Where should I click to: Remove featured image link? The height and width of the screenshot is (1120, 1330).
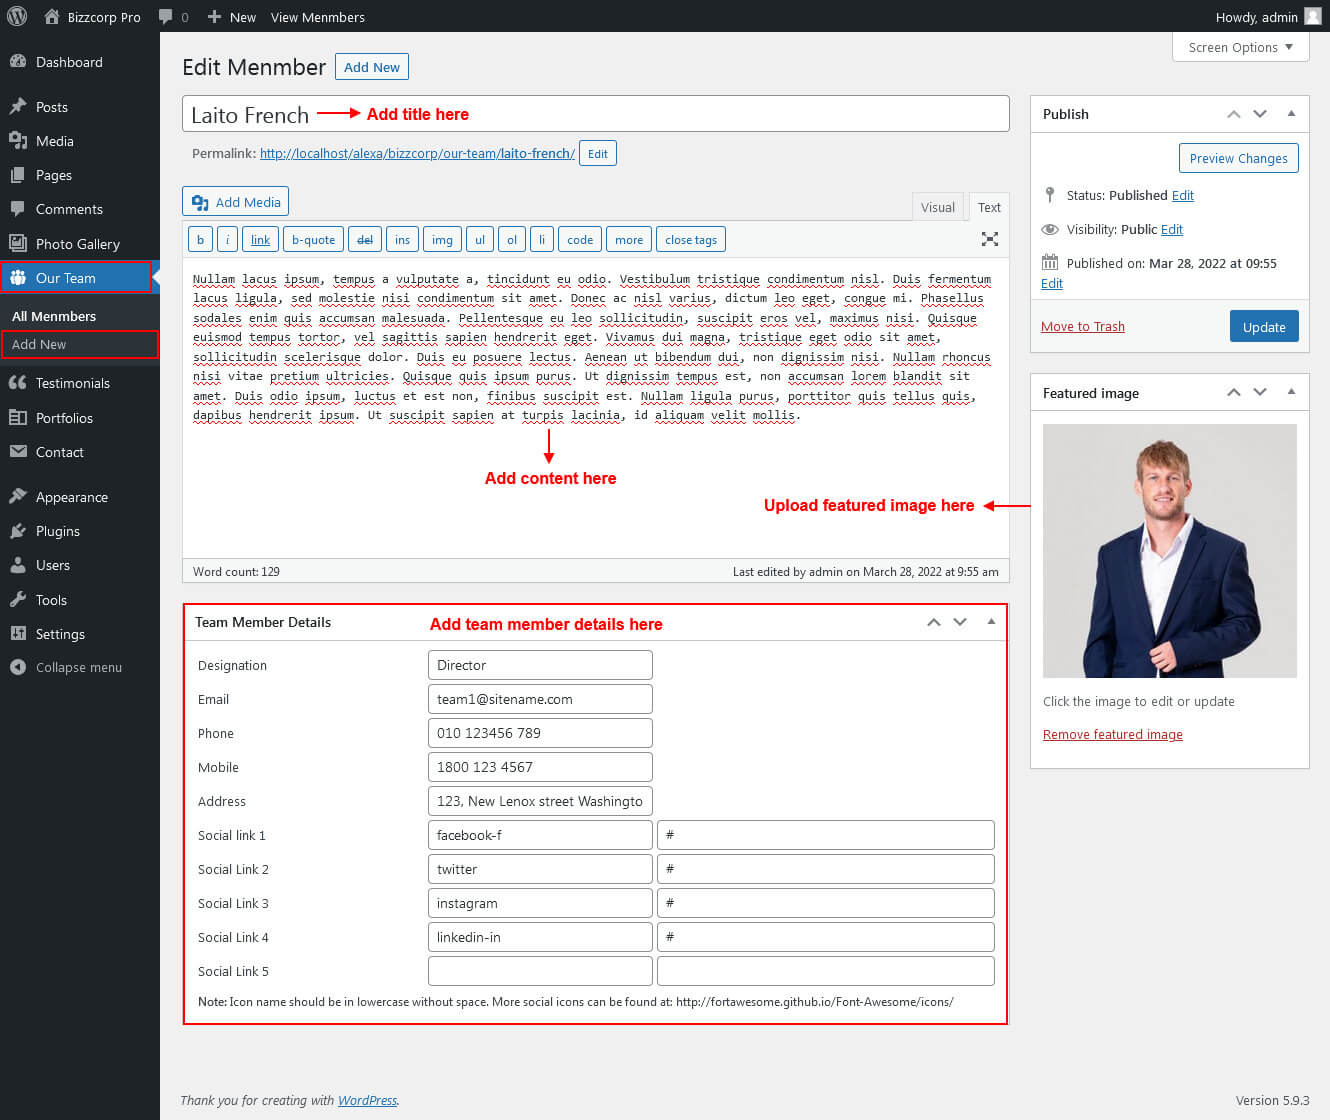[x=1113, y=734]
